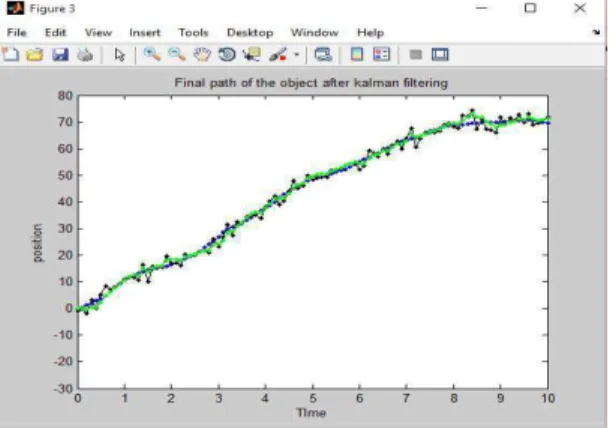Click the x-axis tick label 5
616x428 pixels.
pyautogui.click(x=313, y=399)
